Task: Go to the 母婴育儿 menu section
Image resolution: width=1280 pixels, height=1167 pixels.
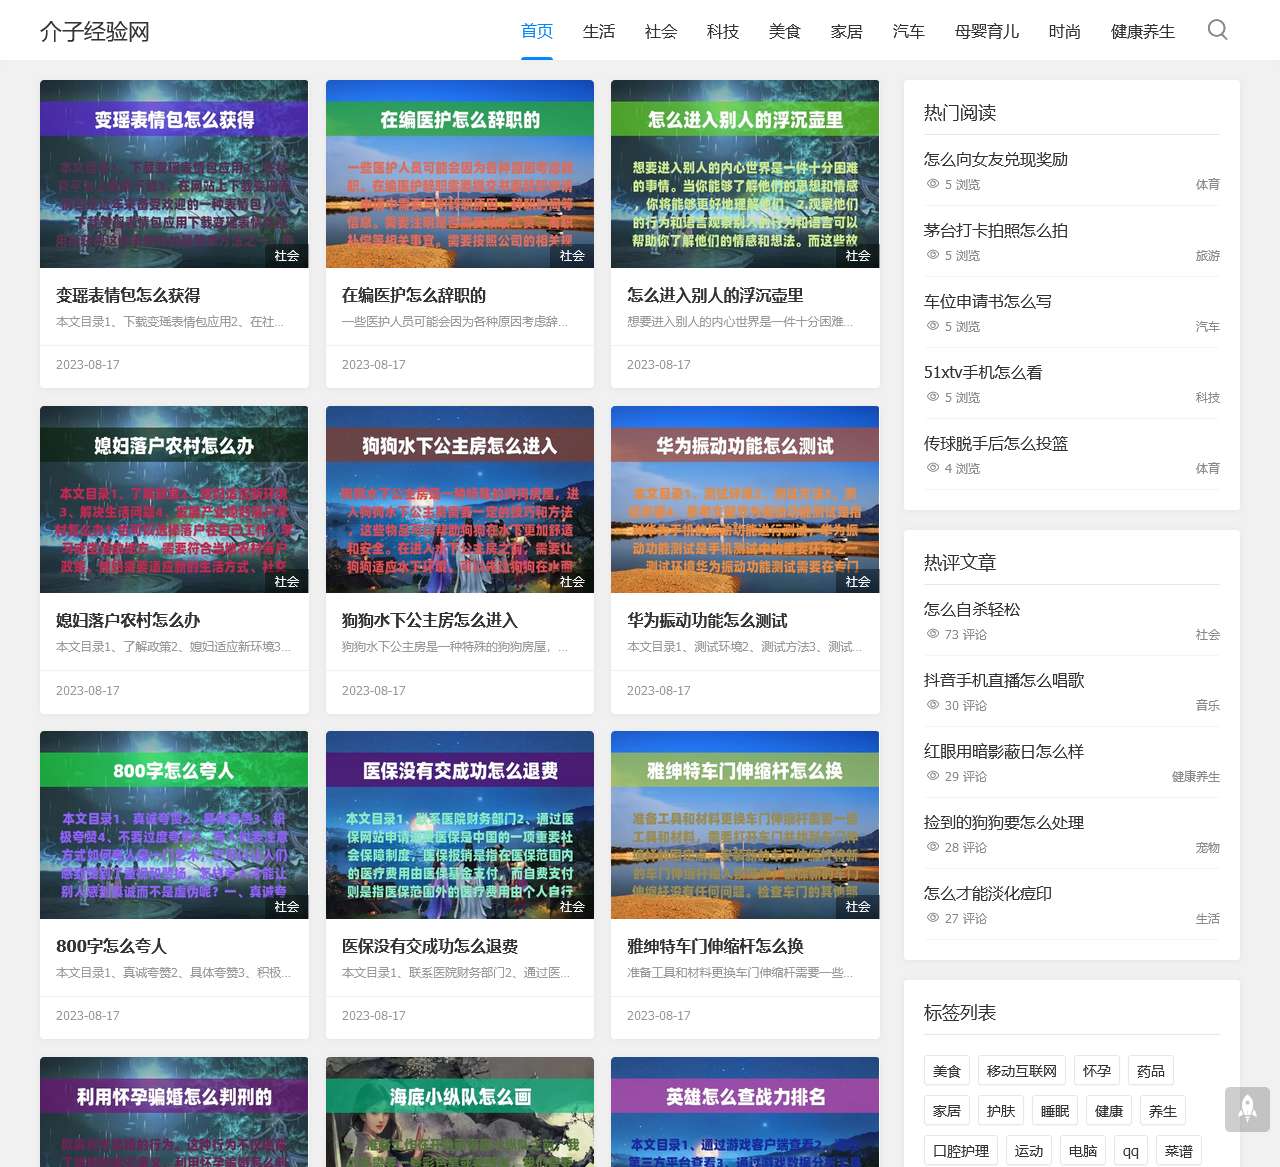Action: 987,31
